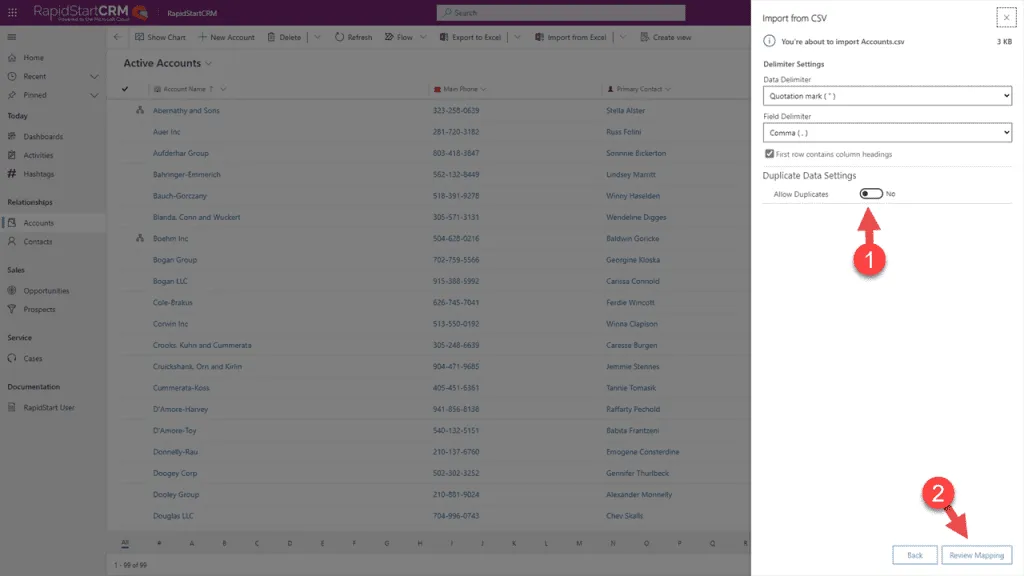This screenshot has height=576, width=1024.
Task: Export accounts to Excel
Action: pyautogui.click(x=471, y=36)
